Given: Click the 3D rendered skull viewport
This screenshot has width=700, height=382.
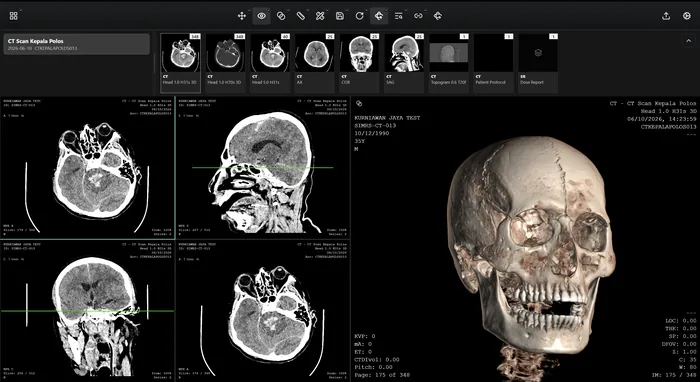Looking at the screenshot, I should click(525, 239).
